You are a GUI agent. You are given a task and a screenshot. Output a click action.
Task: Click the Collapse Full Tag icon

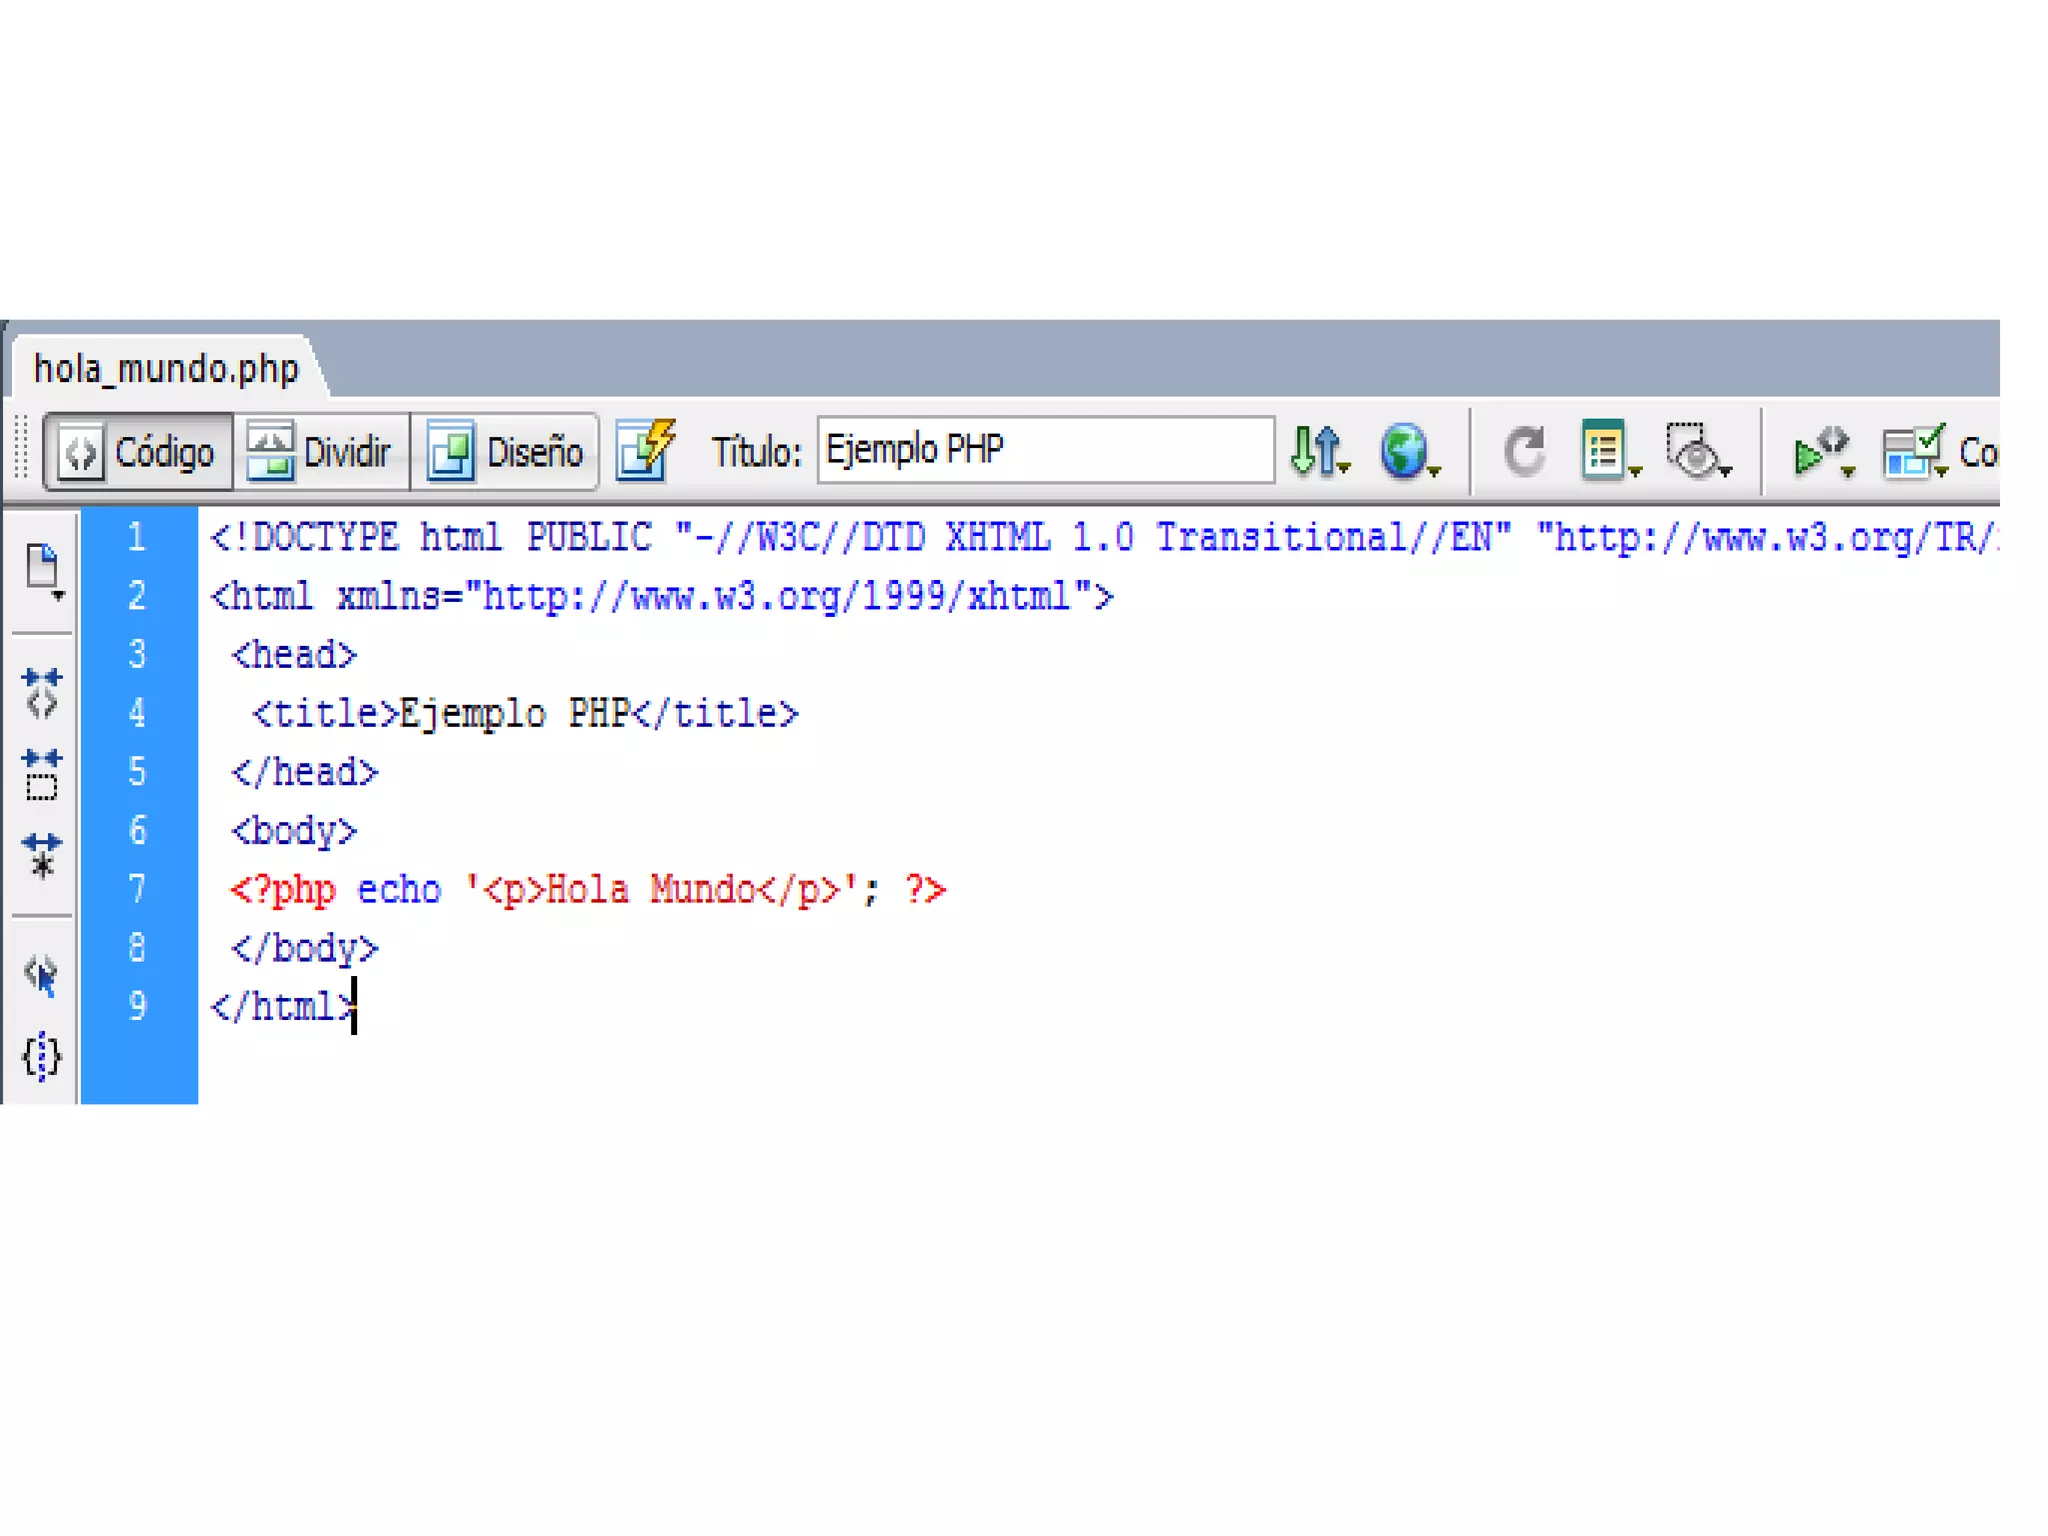coord(42,693)
